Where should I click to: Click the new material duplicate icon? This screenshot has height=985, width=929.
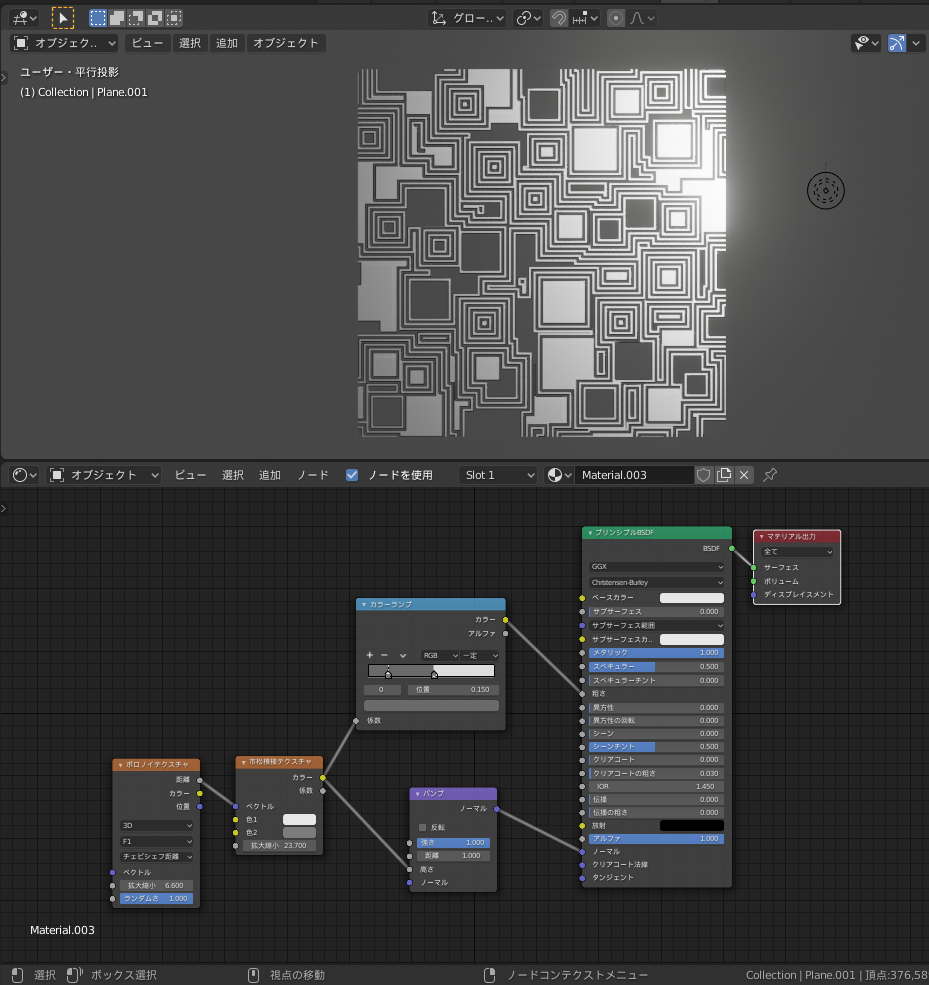pos(724,475)
